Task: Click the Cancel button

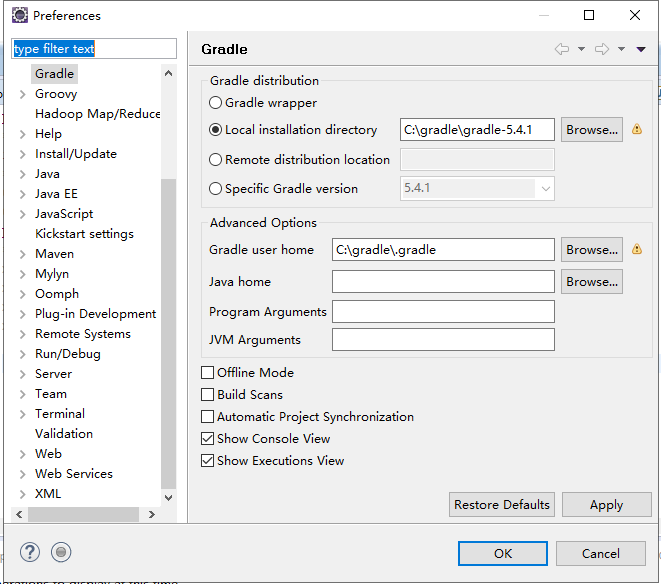Action: click(601, 553)
